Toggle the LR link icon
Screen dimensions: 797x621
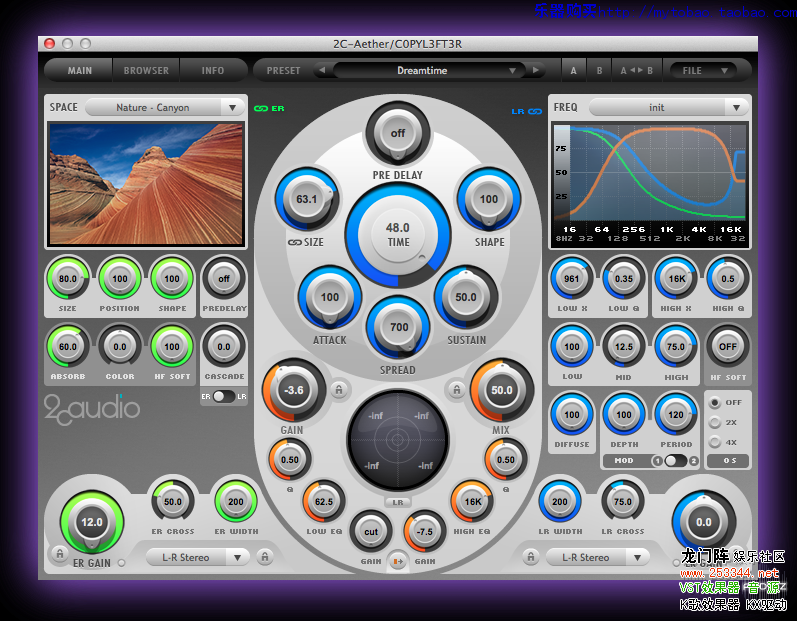535,111
